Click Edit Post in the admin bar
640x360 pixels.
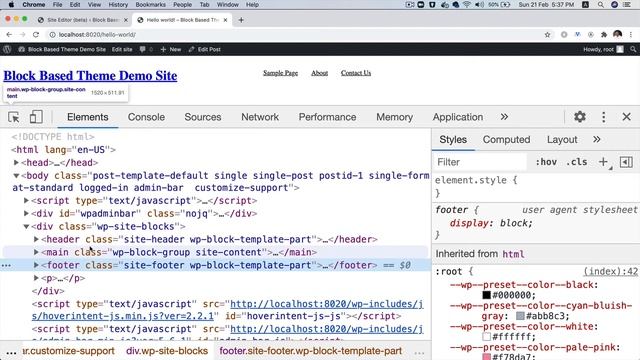tap(204, 49)
